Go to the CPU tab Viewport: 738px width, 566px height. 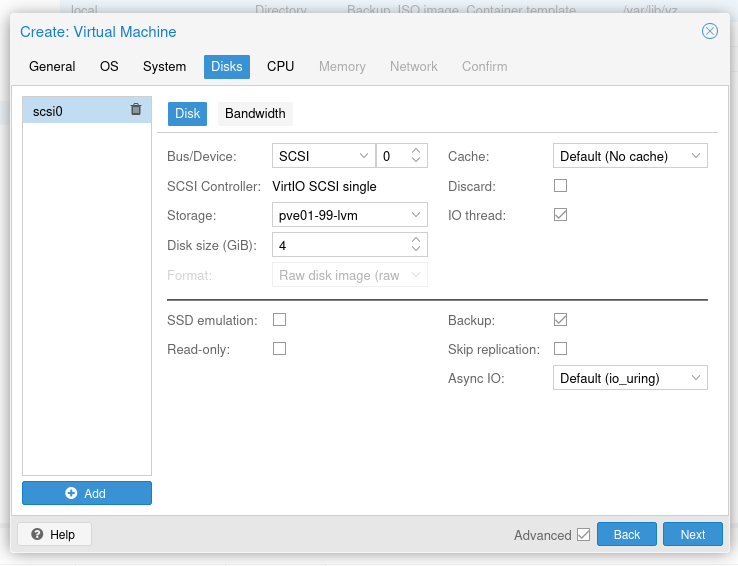click(281, 66)
